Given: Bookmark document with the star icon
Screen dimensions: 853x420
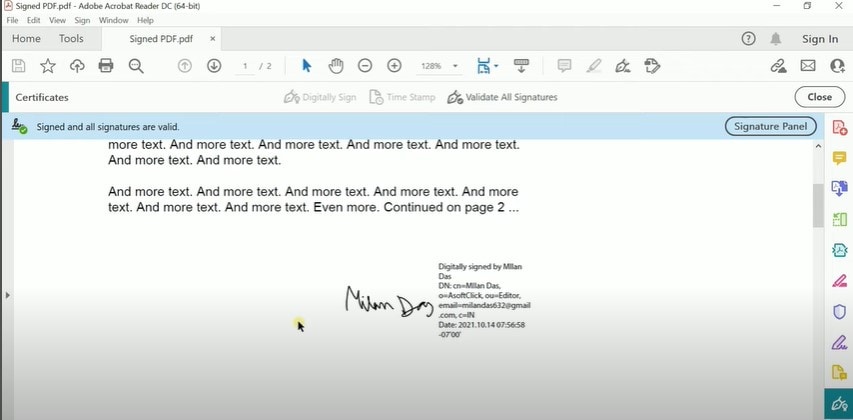Looking at the screenshot, I should point(48,66).
